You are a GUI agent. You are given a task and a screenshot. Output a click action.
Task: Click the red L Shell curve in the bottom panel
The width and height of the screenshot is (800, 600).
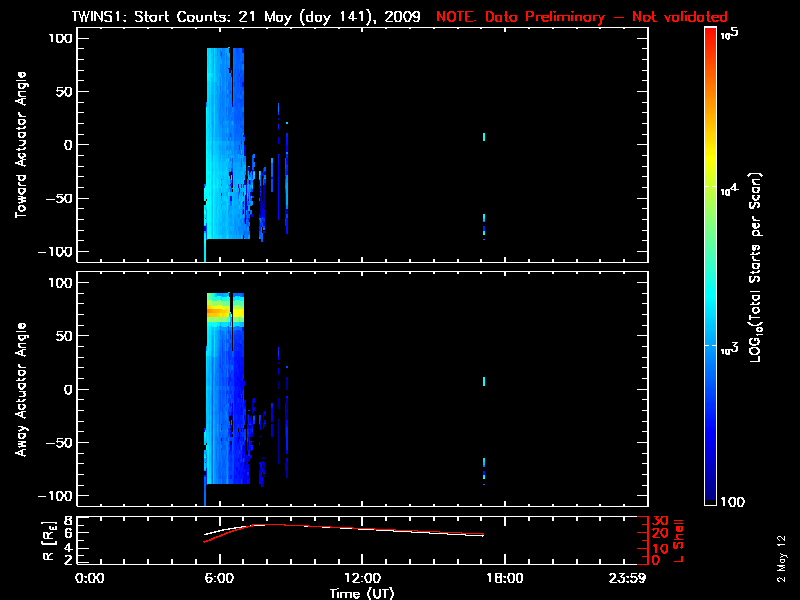(400, 528)
